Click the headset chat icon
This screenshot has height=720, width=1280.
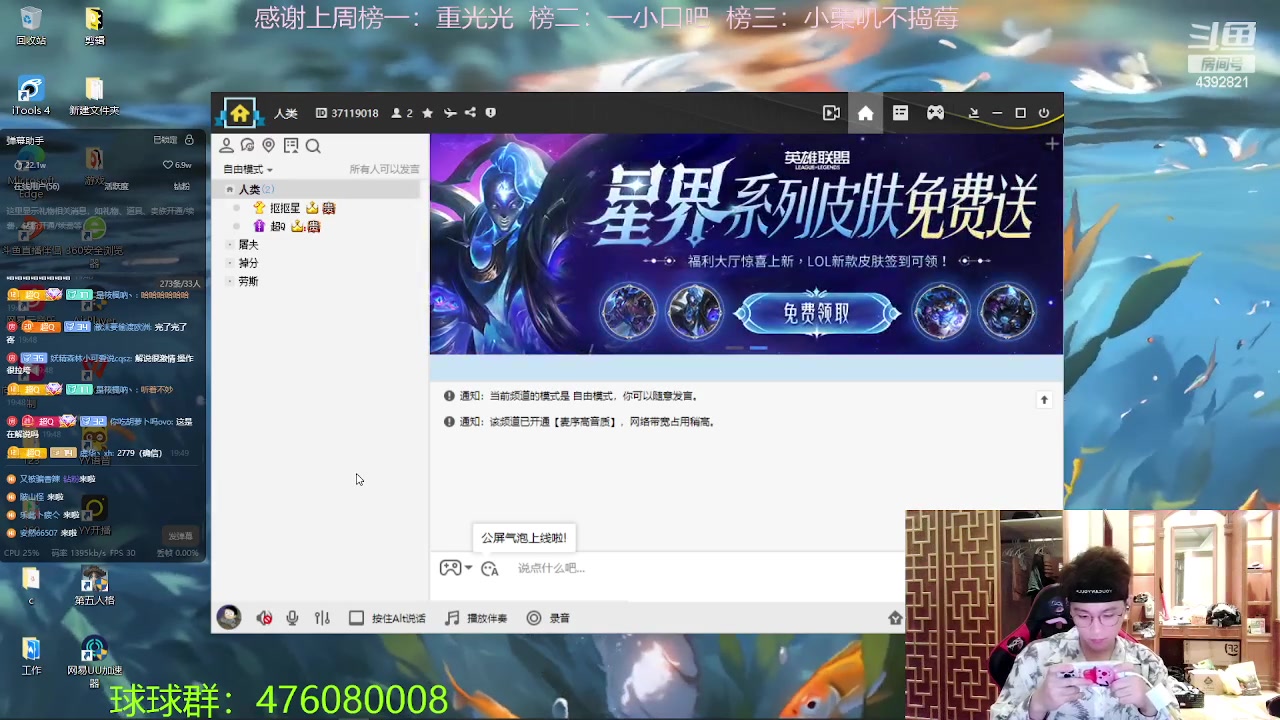(x=247, y=146)
